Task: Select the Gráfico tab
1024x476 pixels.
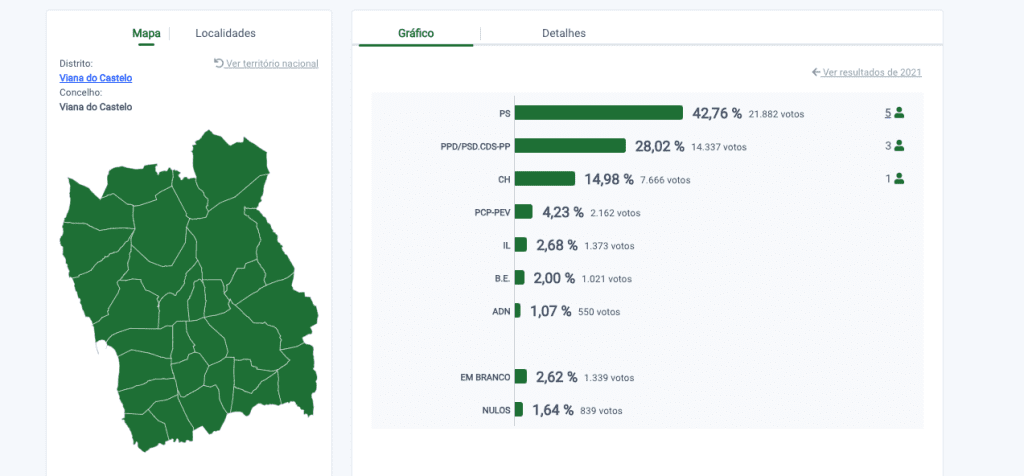Action: [416, 33]
